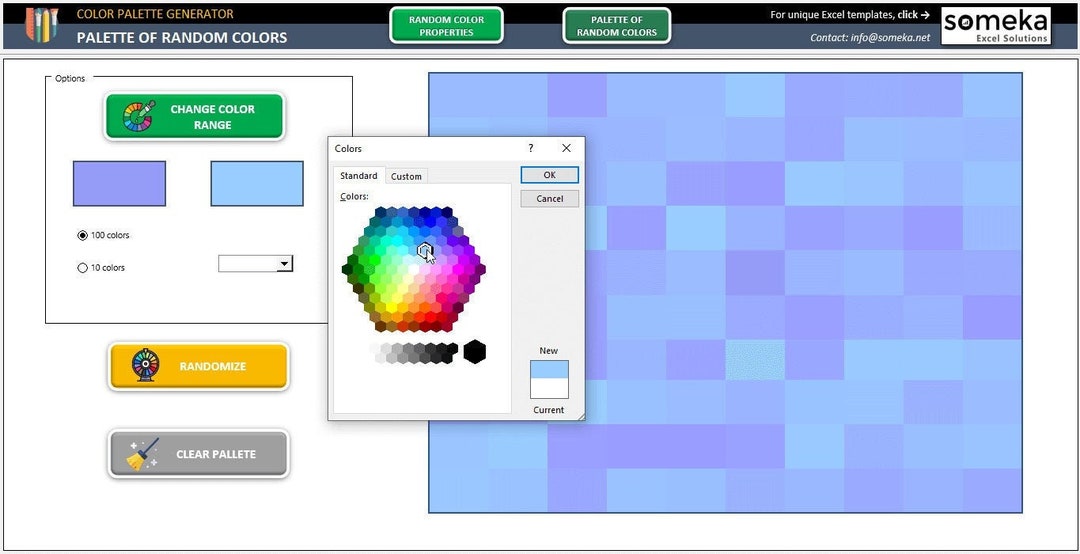The height and width of the screenshot is (554, 1080).
Task: Open Random Color Properties page
Action: tap(446, 25)
